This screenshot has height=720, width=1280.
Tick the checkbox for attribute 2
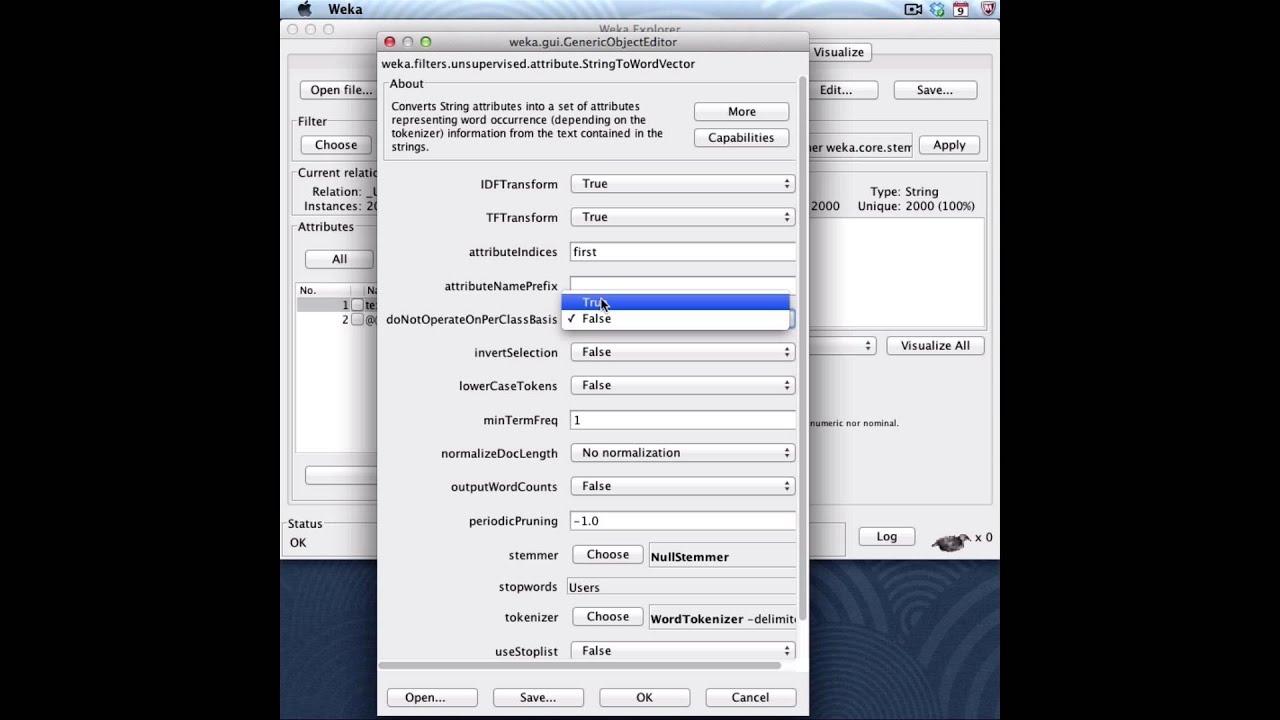click(x=357, y=320)
